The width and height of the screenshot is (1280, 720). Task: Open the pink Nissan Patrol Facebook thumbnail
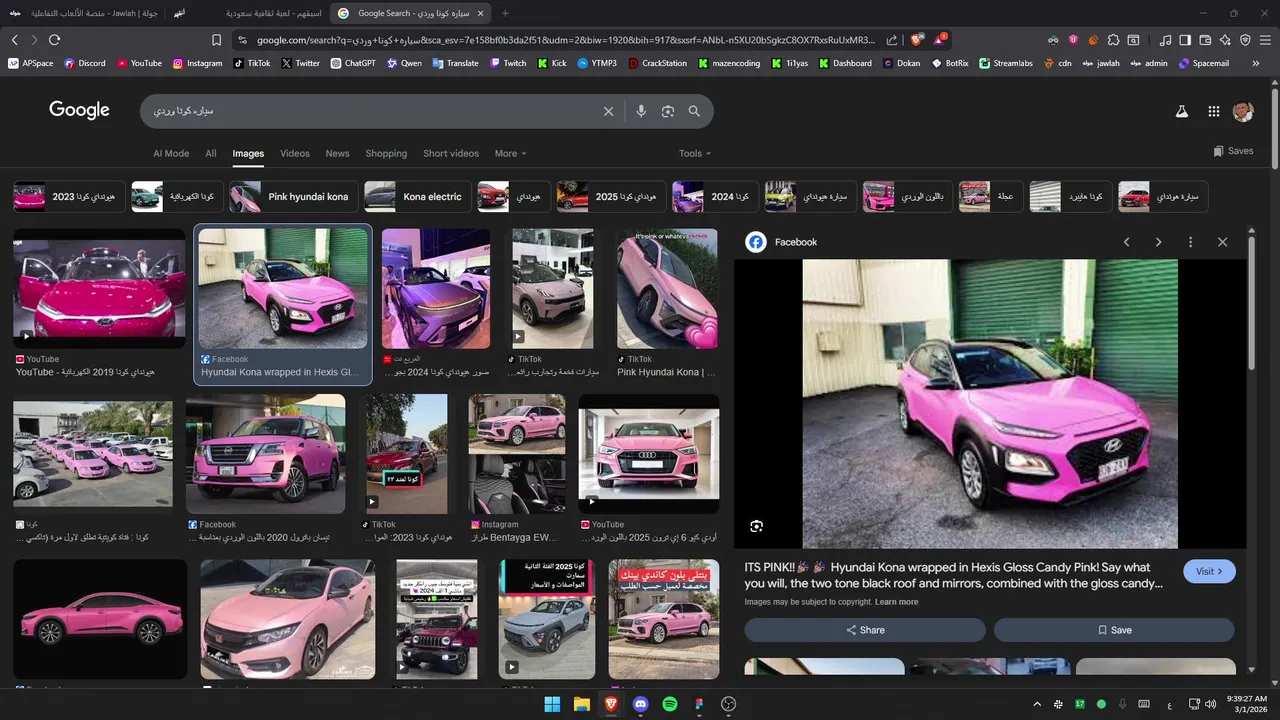click(x=266, y=454)
